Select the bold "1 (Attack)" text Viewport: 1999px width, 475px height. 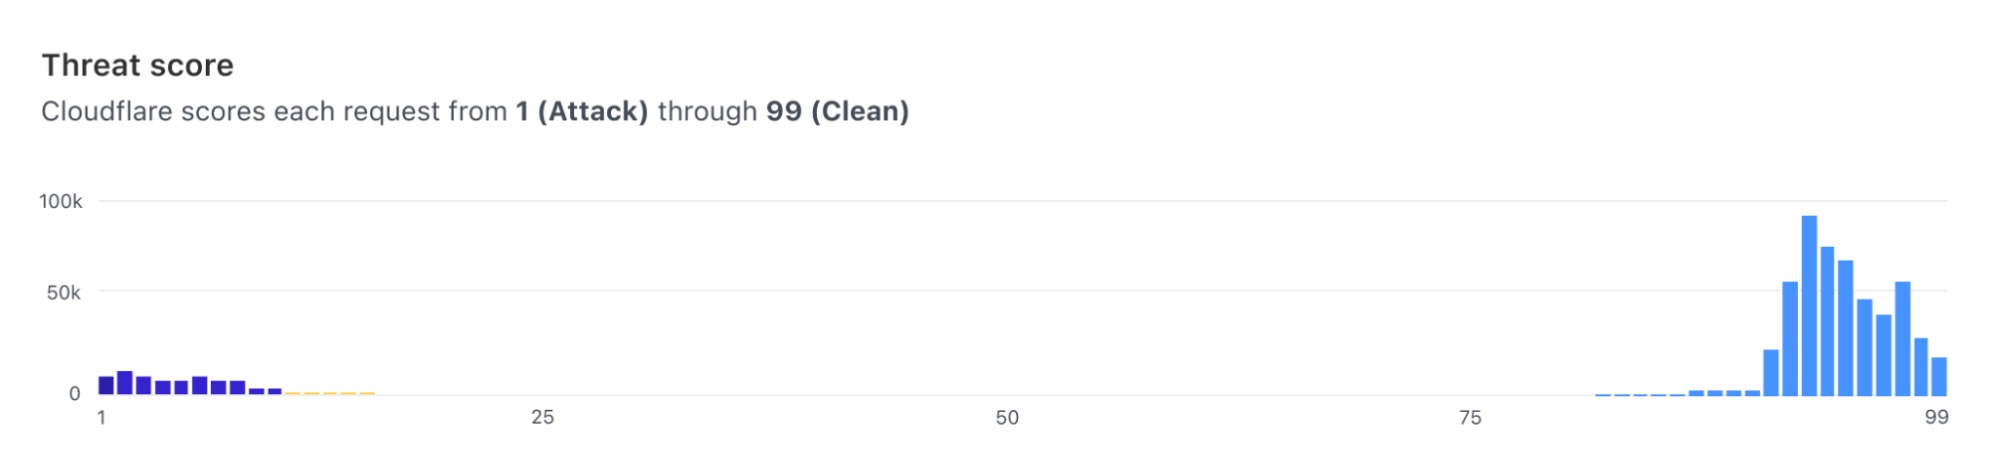tap(582, 111)
